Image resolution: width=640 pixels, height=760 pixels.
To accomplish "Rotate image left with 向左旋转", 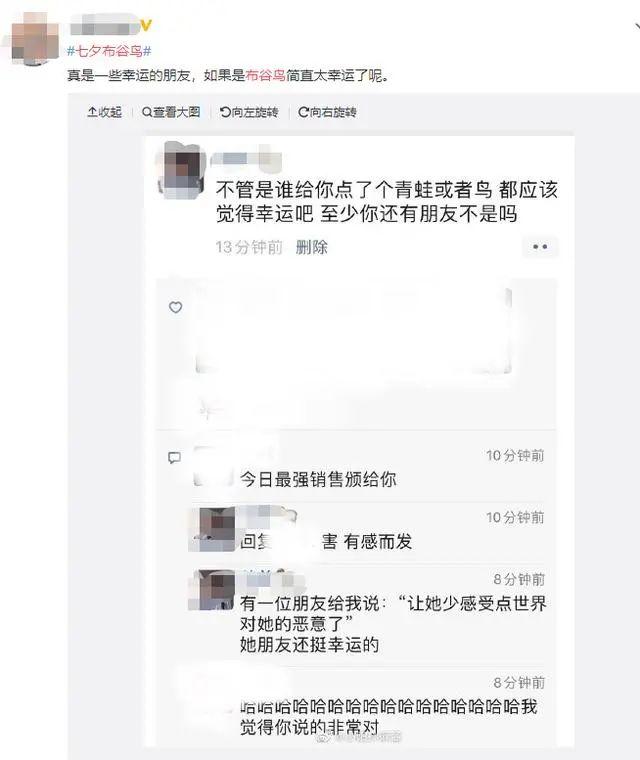I will [x=249, y=112].
